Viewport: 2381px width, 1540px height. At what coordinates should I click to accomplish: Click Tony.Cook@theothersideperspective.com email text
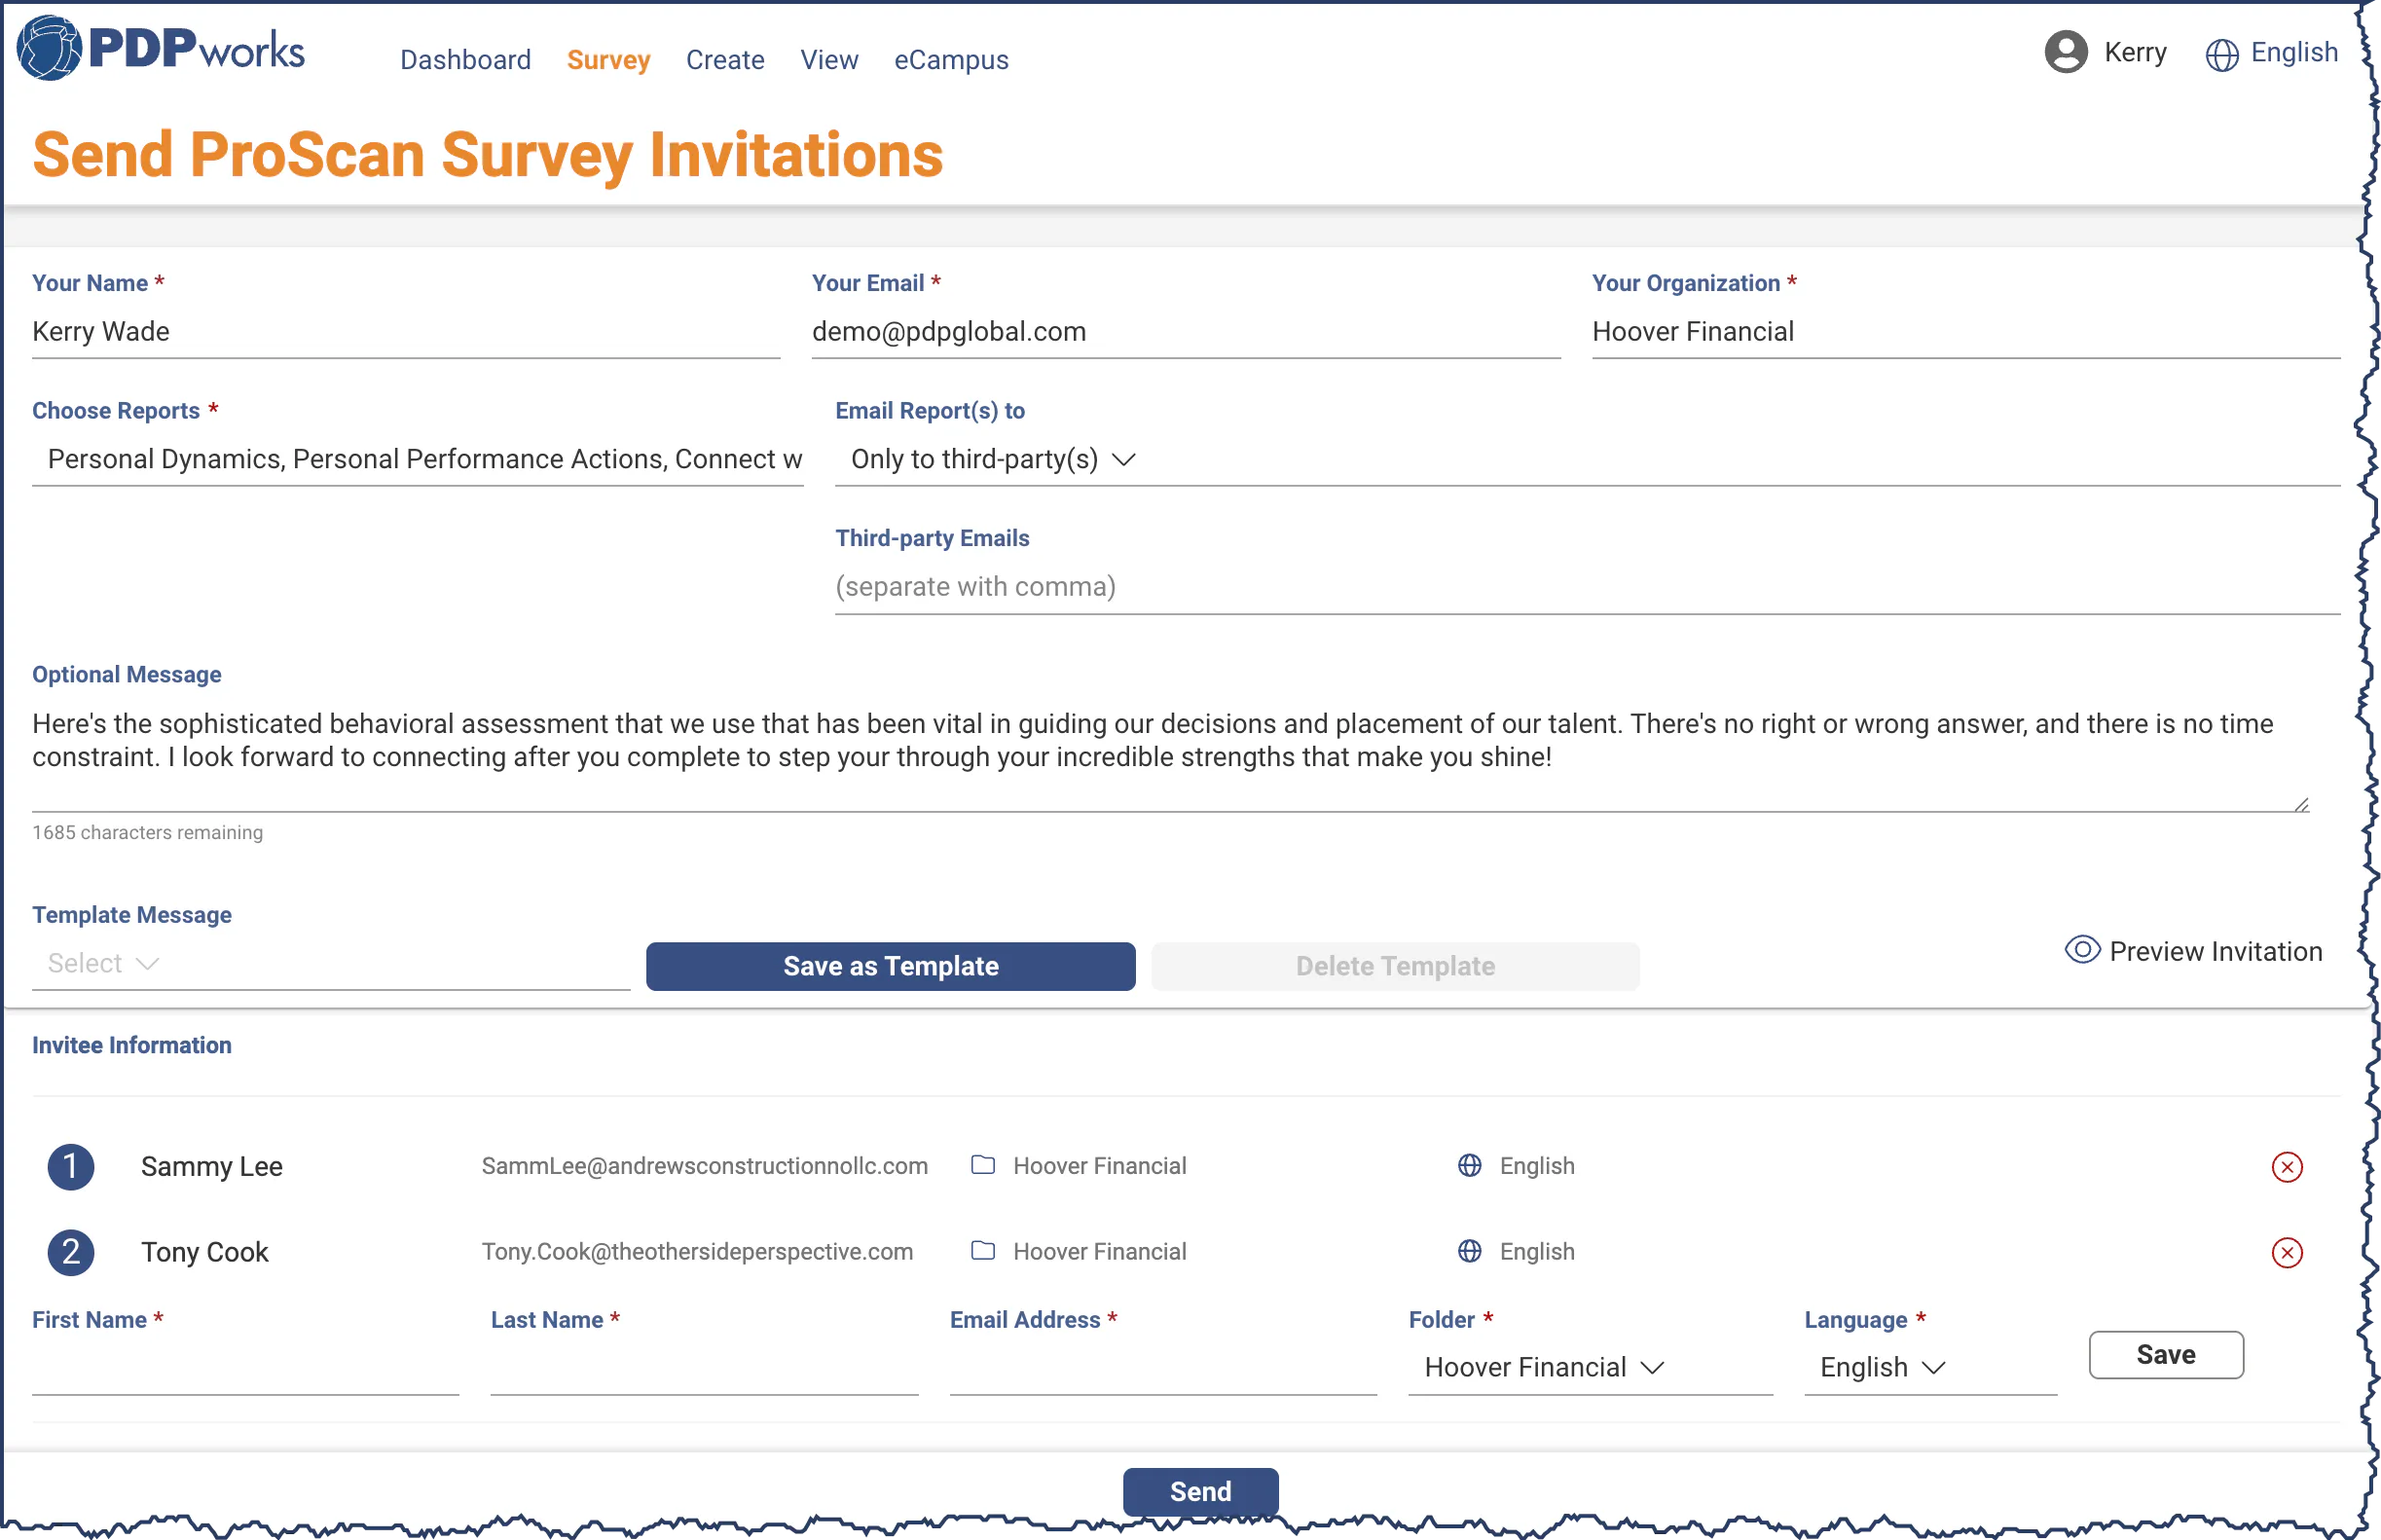[x=697, y=1251]
